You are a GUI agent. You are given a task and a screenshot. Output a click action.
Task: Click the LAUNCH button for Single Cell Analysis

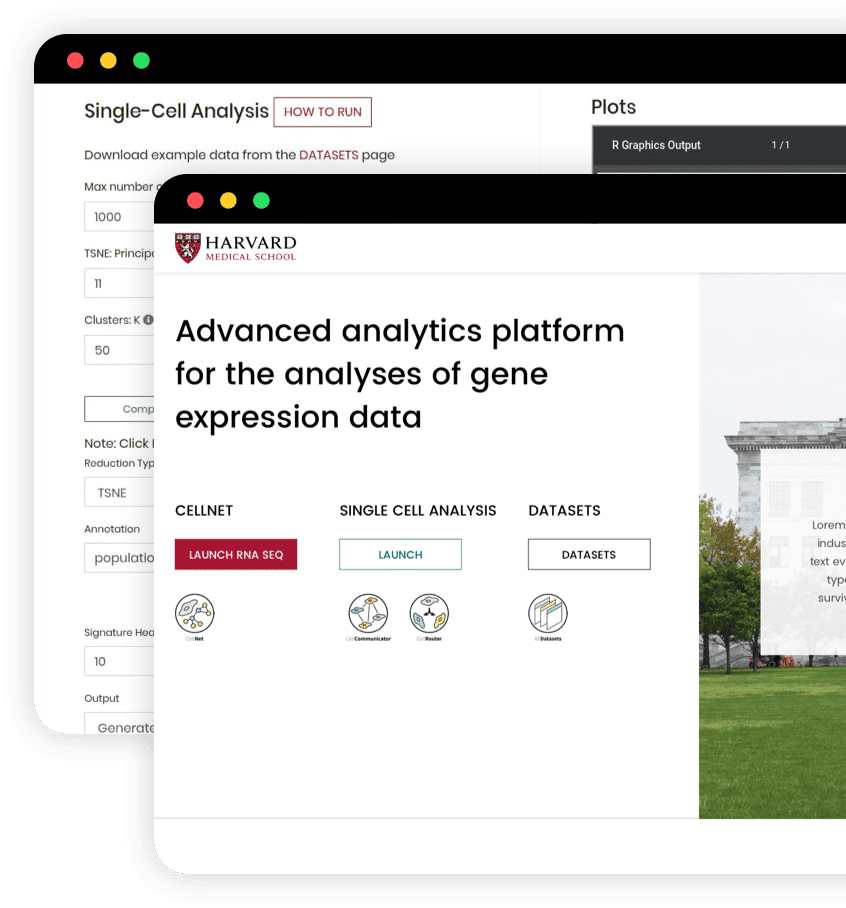click(400, 555)
